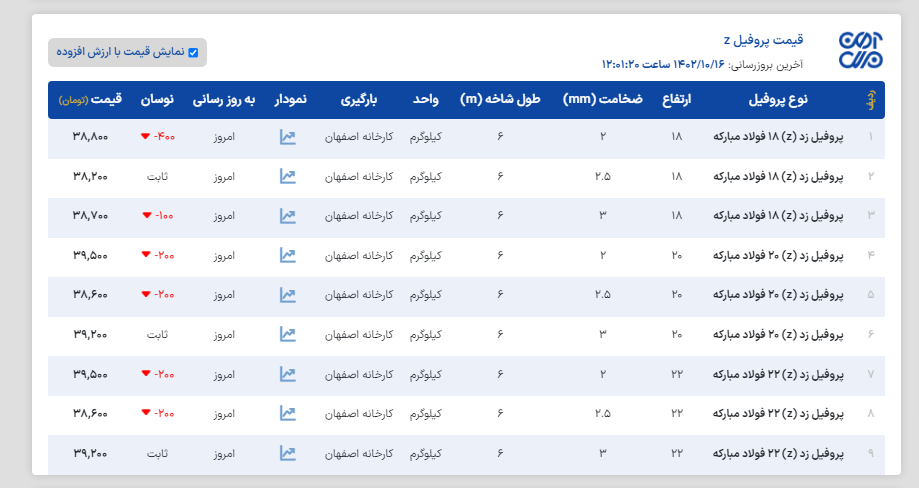Open chart icon for row 1 profile
Image resolution: width=919 pixels, height=488 pixels.
(288, 136)
